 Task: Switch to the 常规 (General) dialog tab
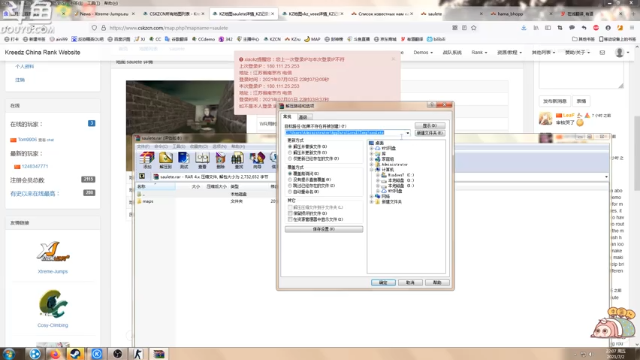pos(287,117)
